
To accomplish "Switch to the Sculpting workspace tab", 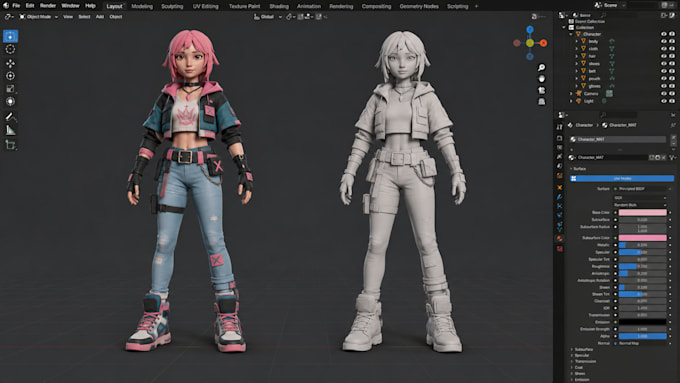I will click(x=172, y=6).
